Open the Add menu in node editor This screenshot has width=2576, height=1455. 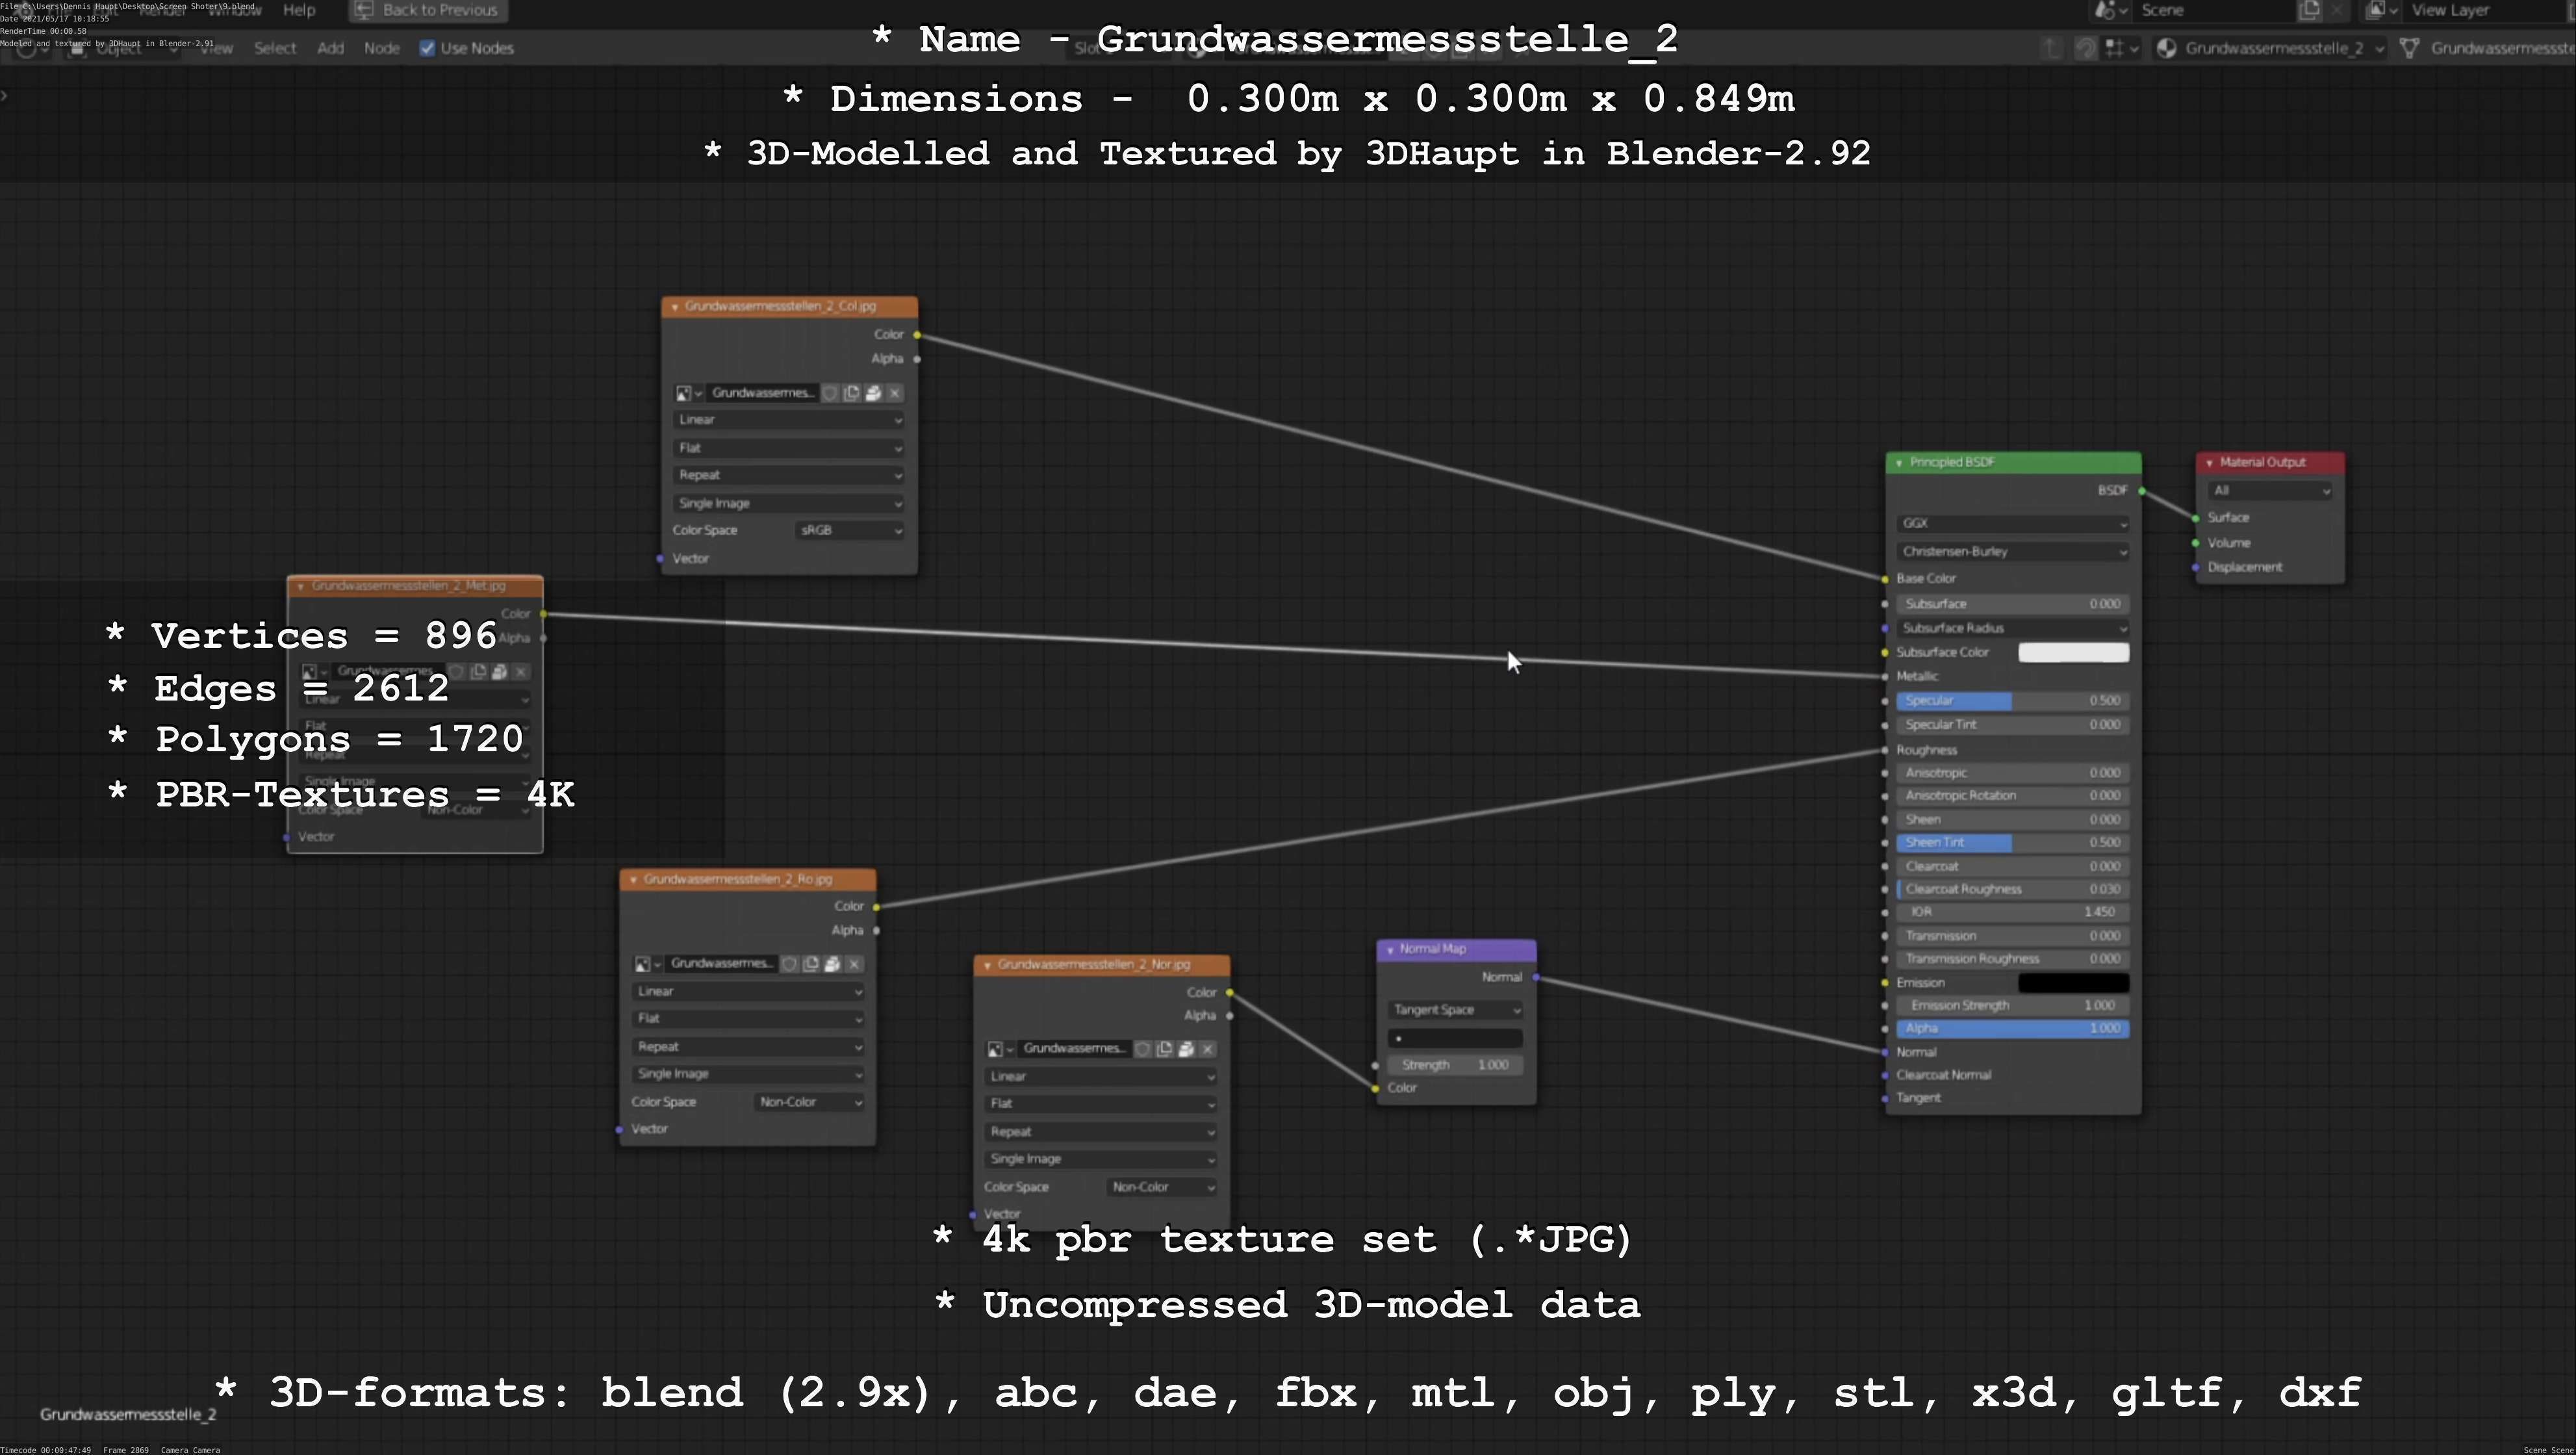[330, 48]
